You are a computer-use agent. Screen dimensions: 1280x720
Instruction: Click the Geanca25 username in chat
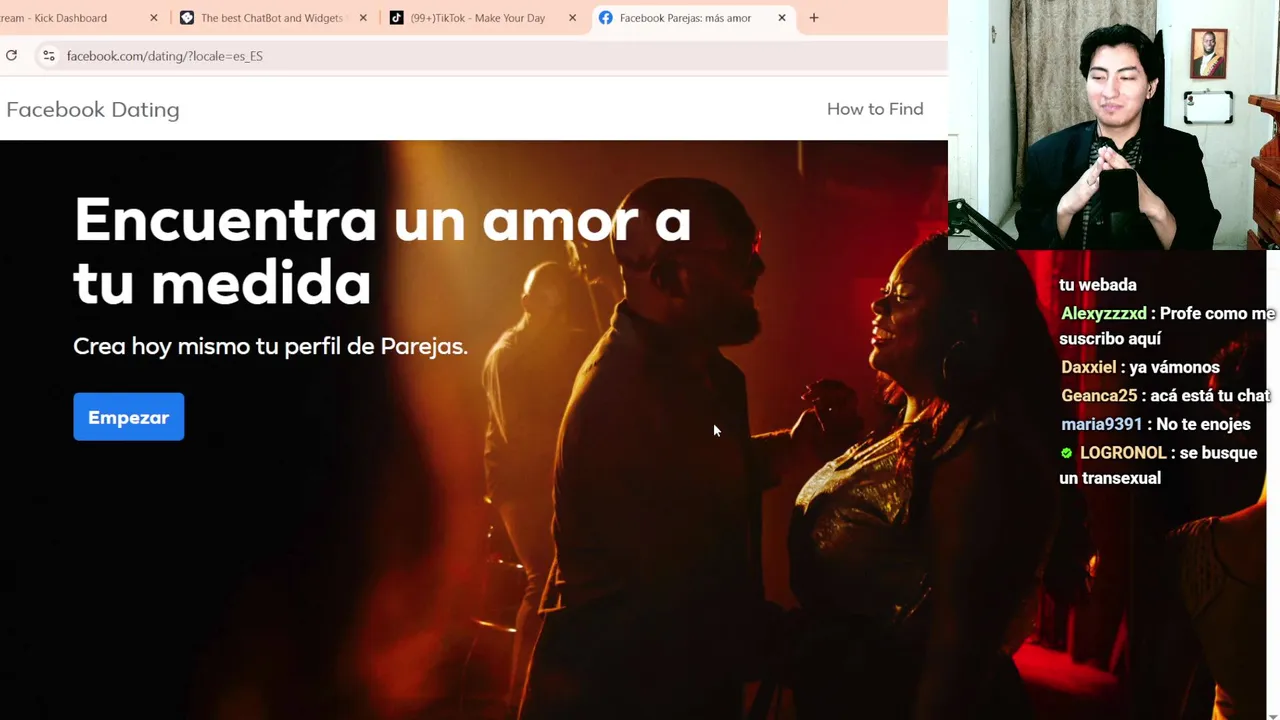pyautogui.click(x=1099, y=396)
